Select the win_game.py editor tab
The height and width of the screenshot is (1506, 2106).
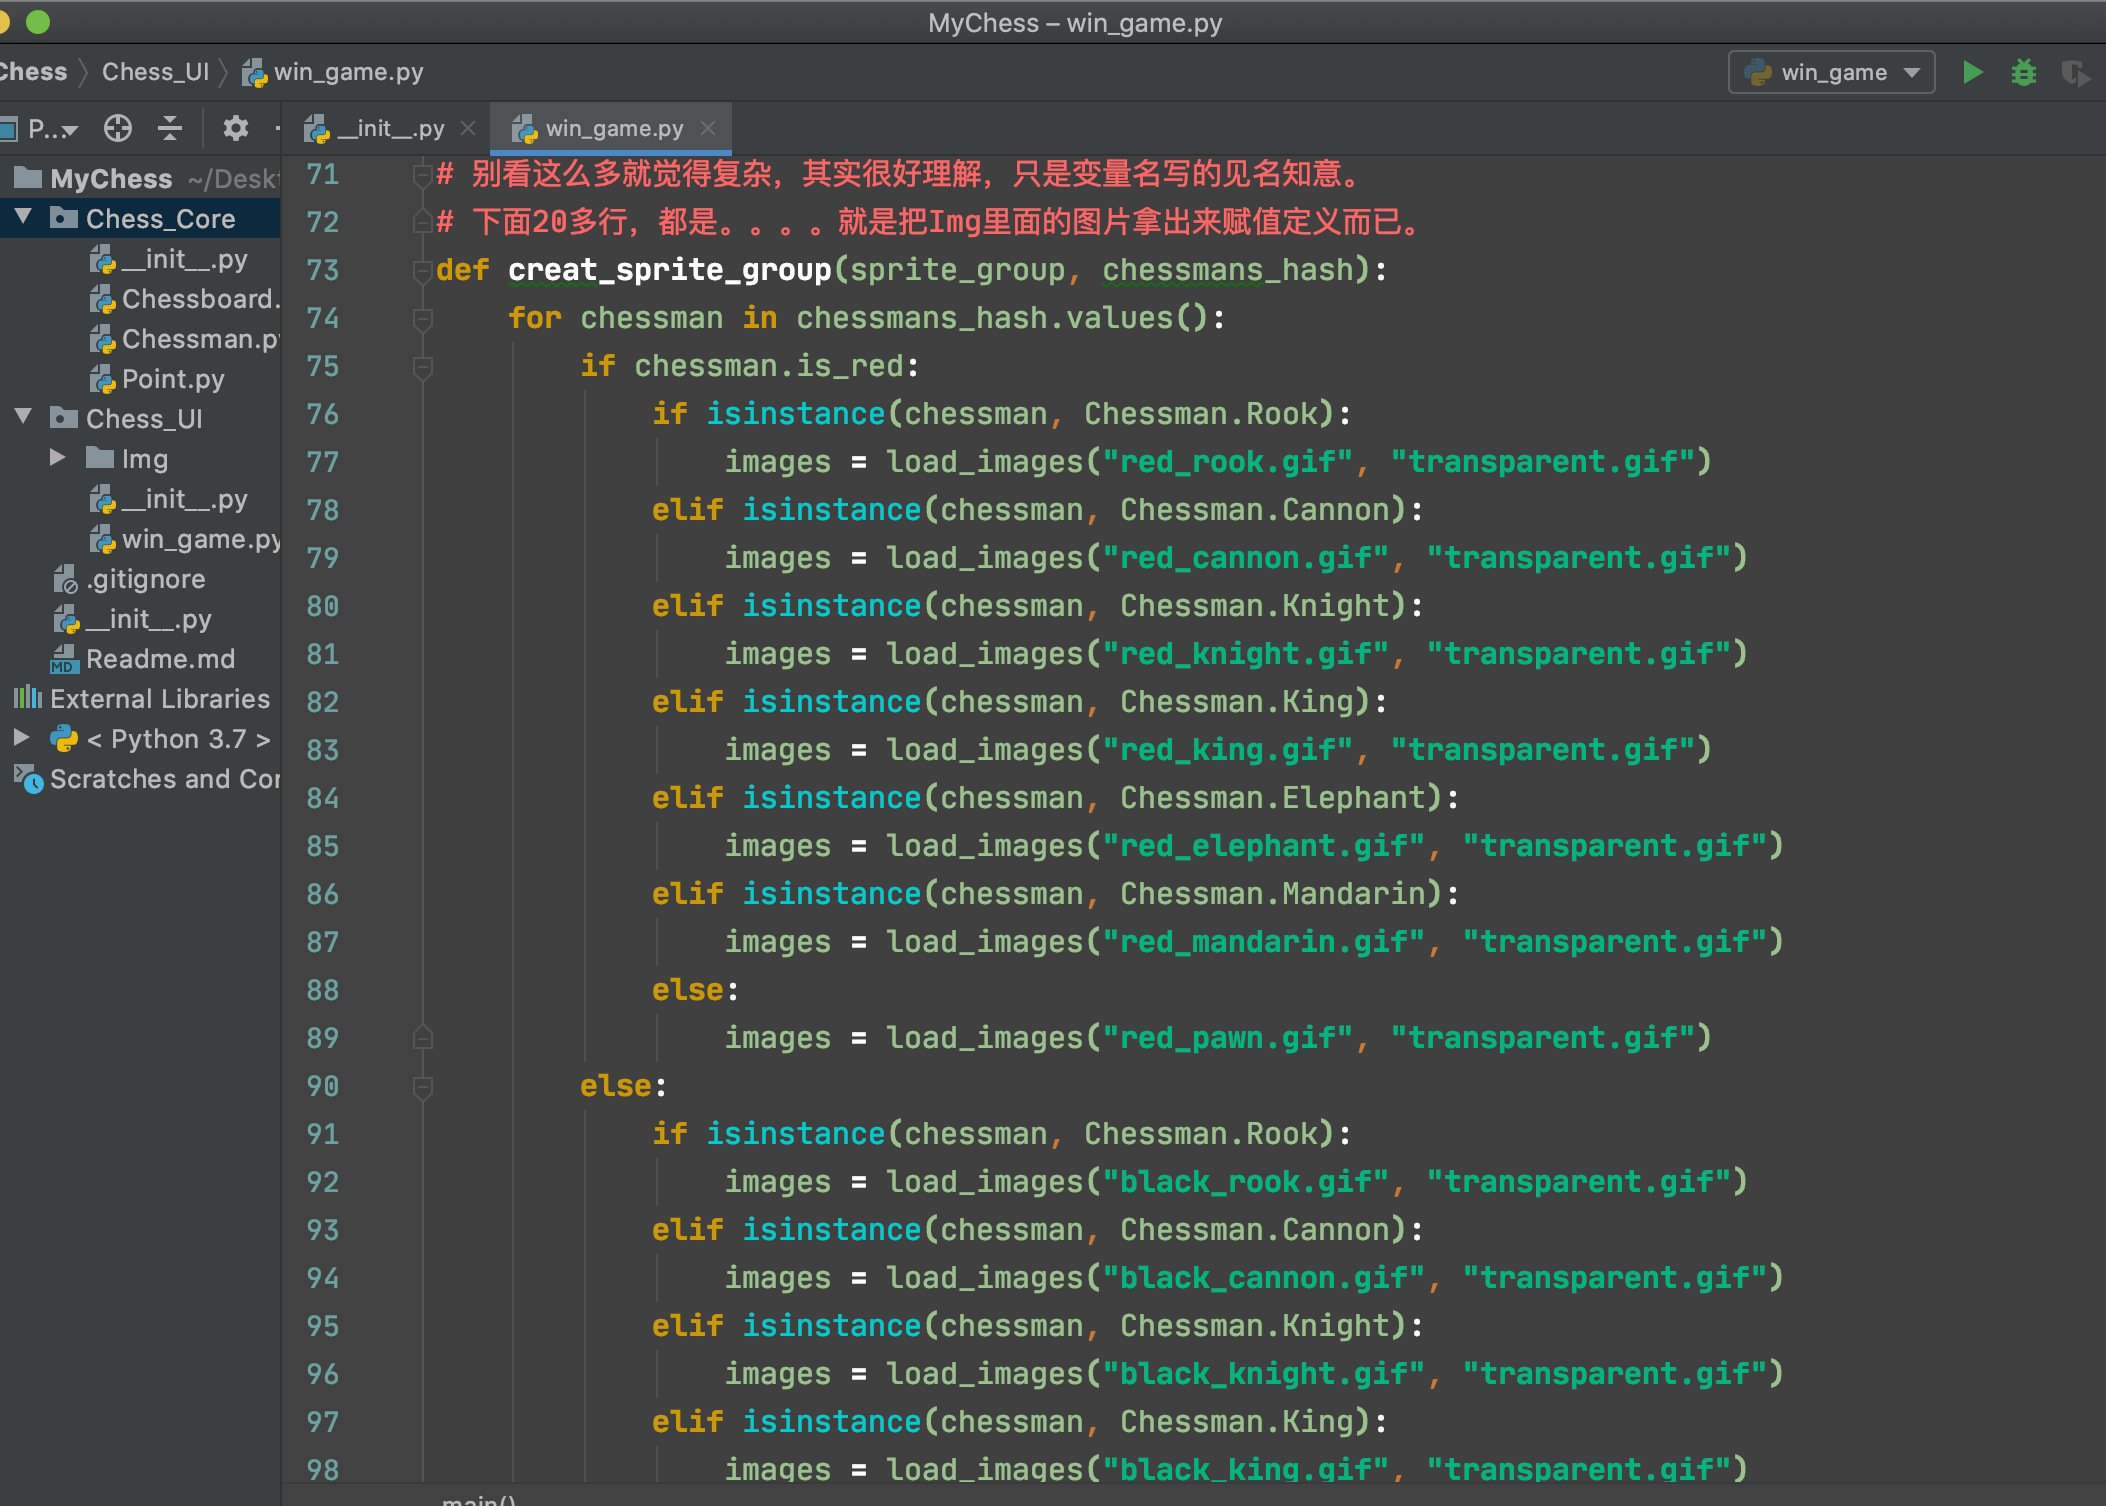coord(611,128)
